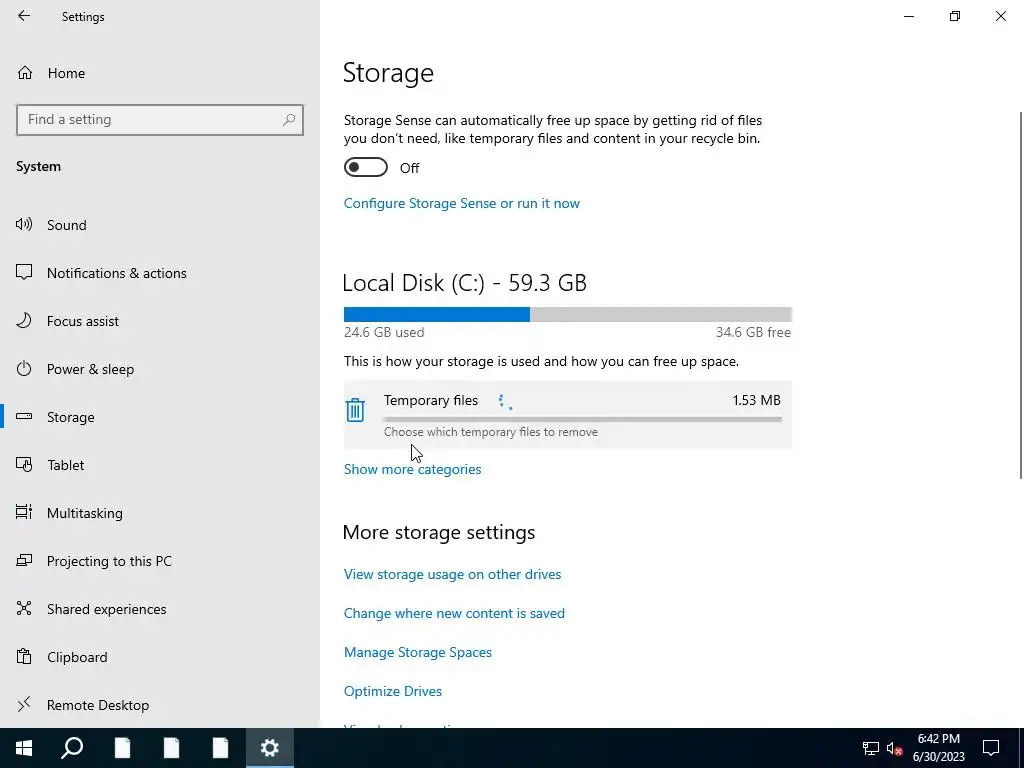Viewport: 1024px width, 768px height.
Task: Click the Notifications & actions icon
Action: pos(24,272)
